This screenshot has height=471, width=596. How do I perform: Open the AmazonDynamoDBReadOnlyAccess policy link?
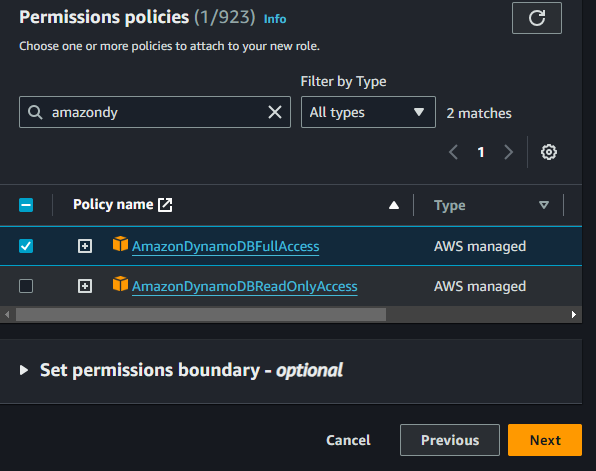244,286
